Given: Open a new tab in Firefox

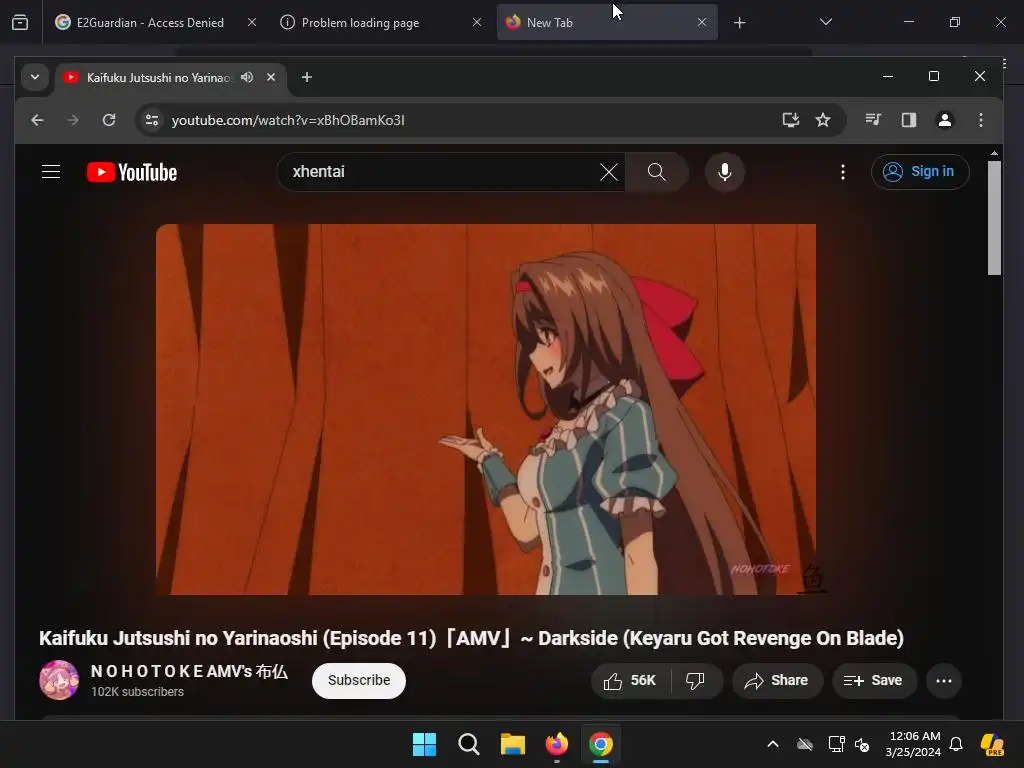Looking at the screenshot, I should coord(739,23).
